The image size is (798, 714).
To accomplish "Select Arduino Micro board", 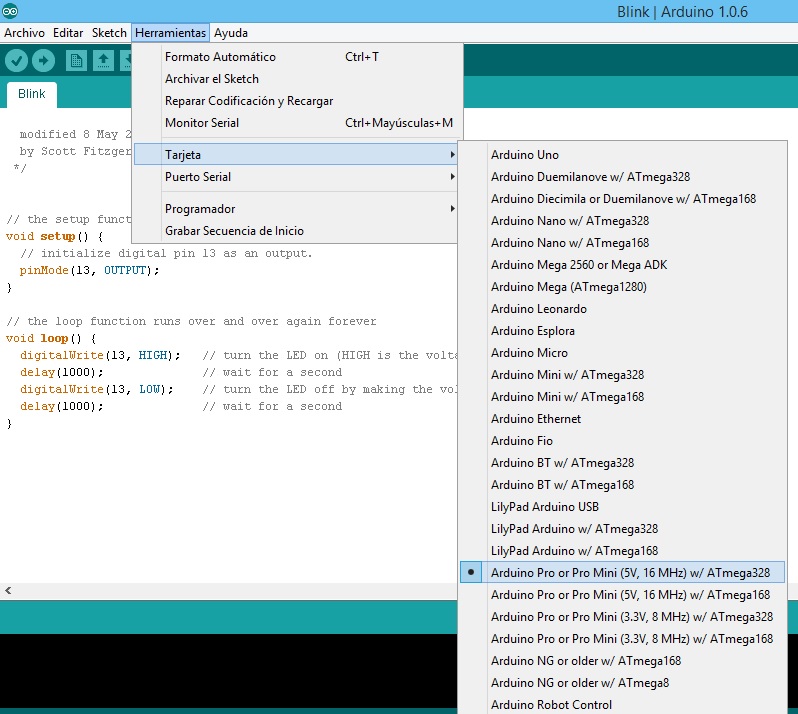I will point(622,353).
